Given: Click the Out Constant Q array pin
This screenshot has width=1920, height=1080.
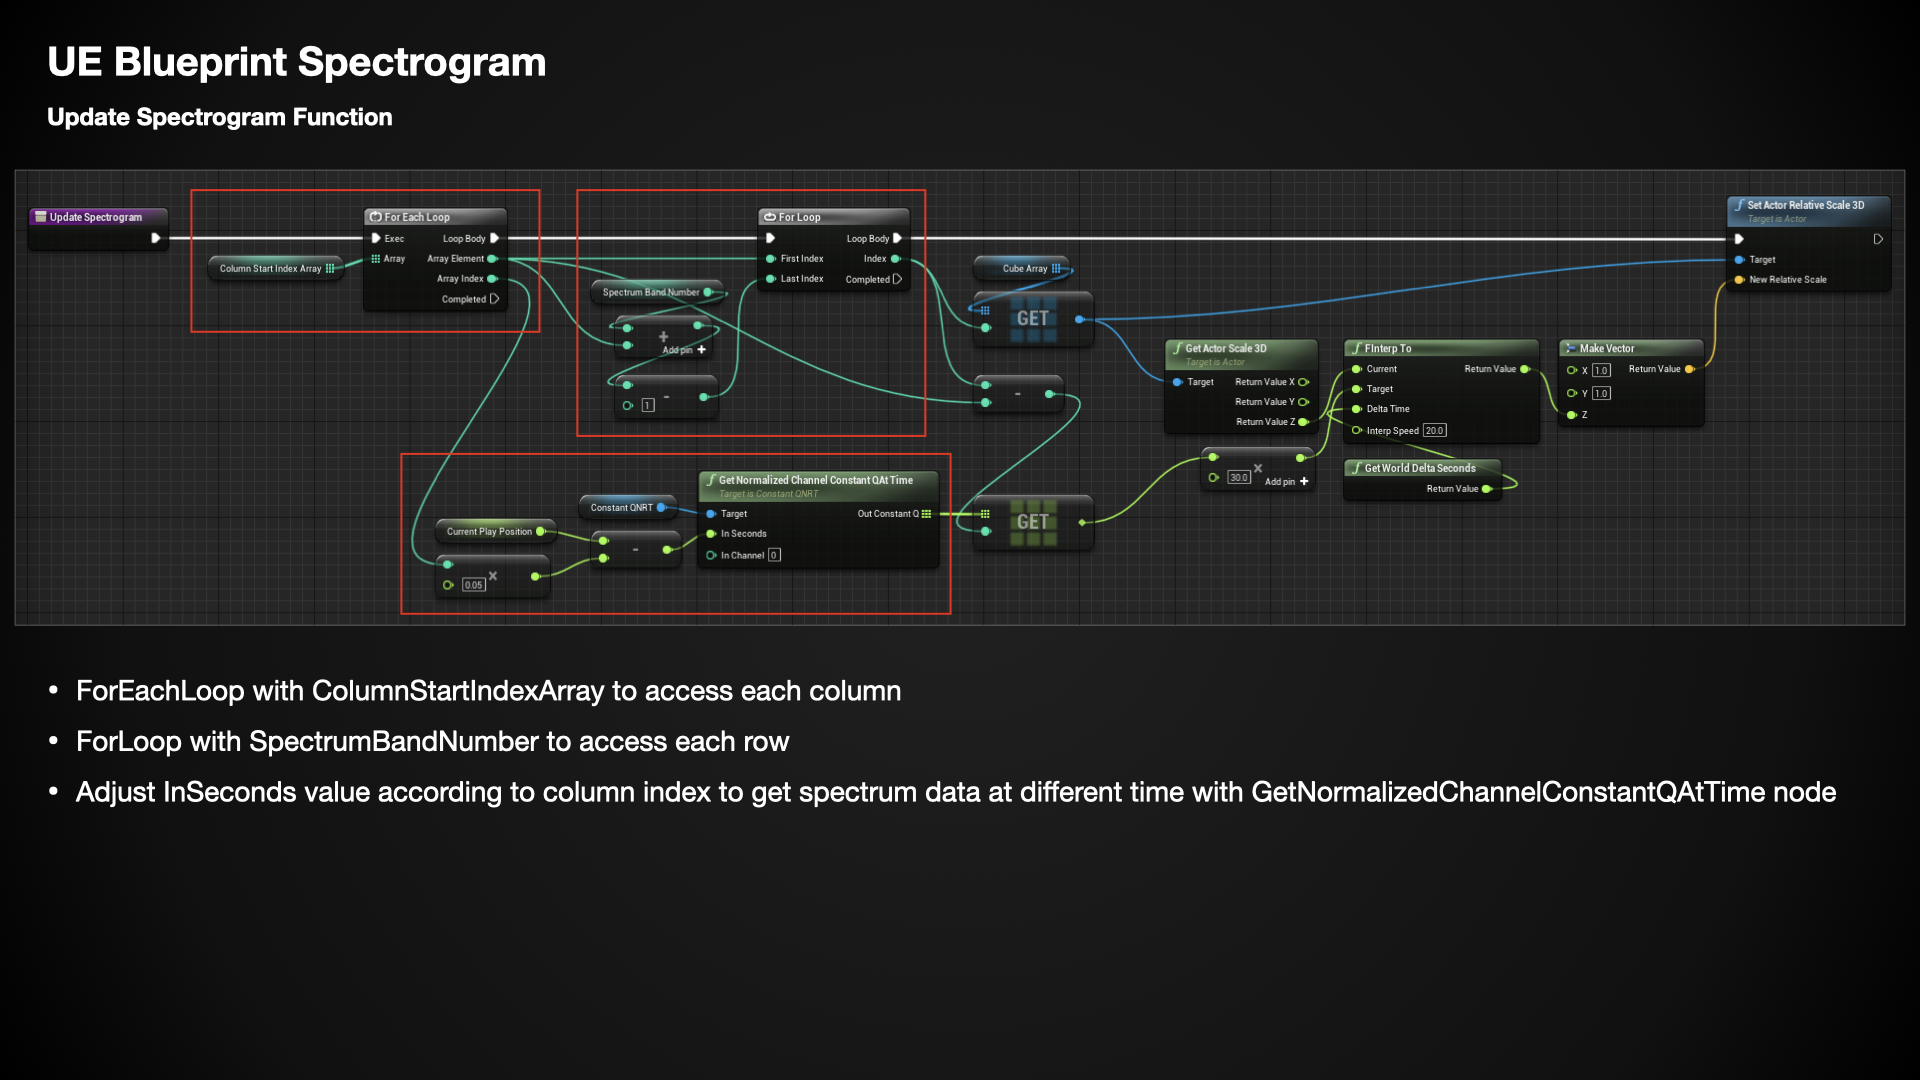Looking at the screenshot, I should click(926, 513).
